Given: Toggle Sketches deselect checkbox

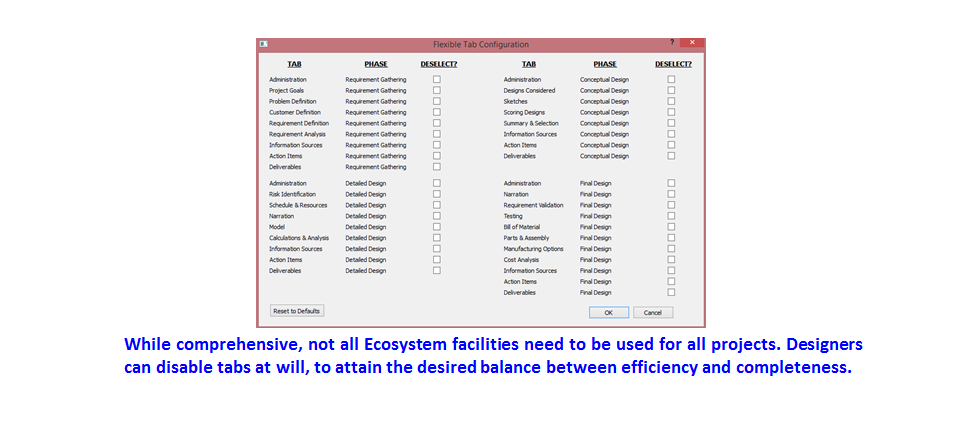Looking at the screenshot, I should 672,101.
